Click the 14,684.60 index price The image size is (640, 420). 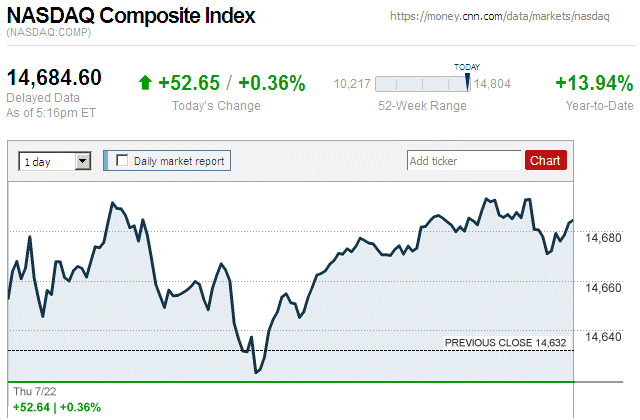point(54,78)
